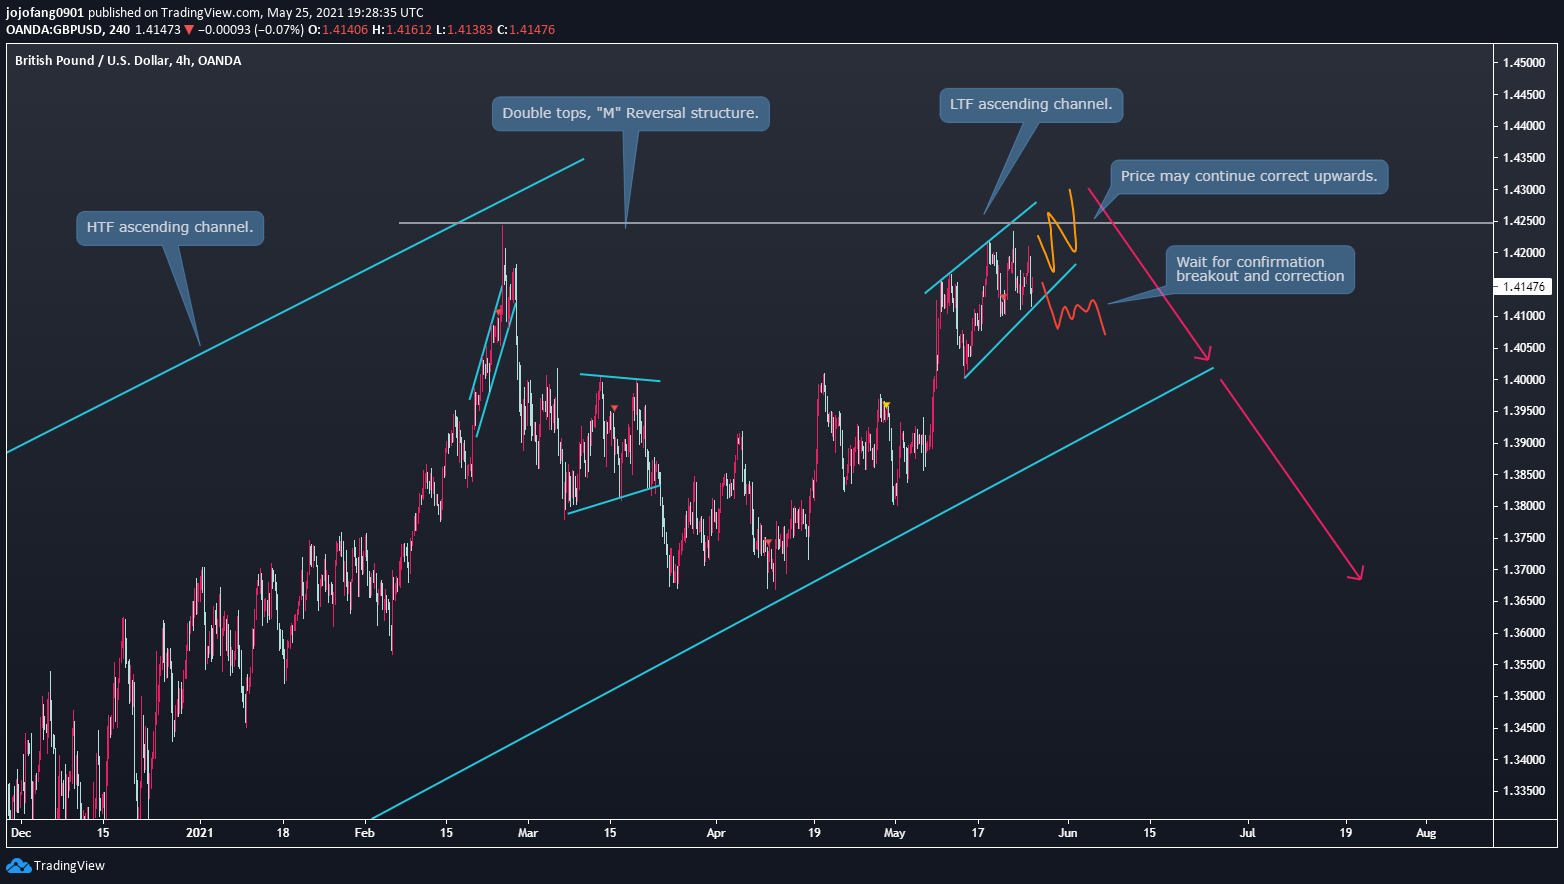Click the 1.43000 price axis label
The width and height of the screenshot is (1564, 884).
coord(1523,190)
